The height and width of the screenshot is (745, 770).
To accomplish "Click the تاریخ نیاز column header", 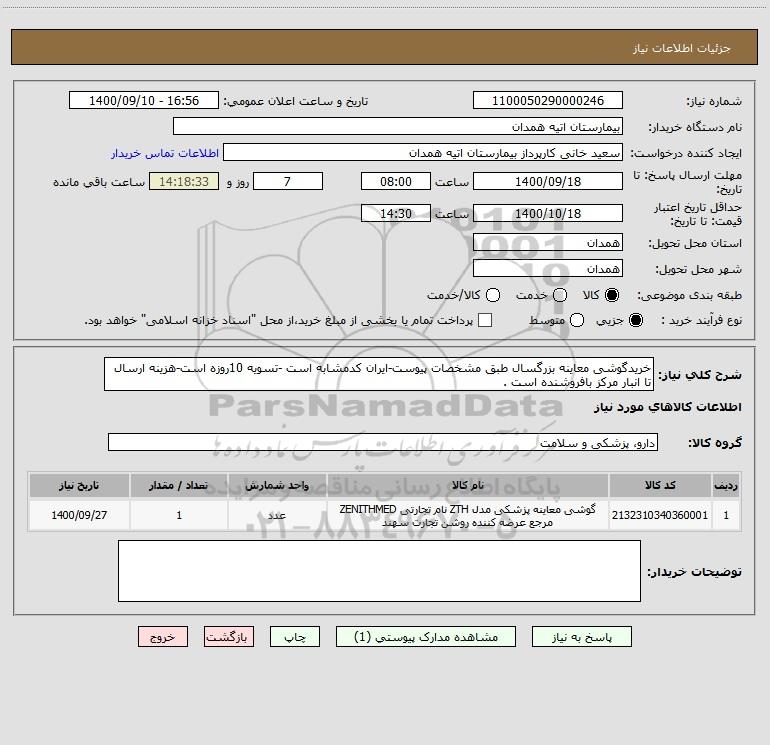I will pos(79,485).
